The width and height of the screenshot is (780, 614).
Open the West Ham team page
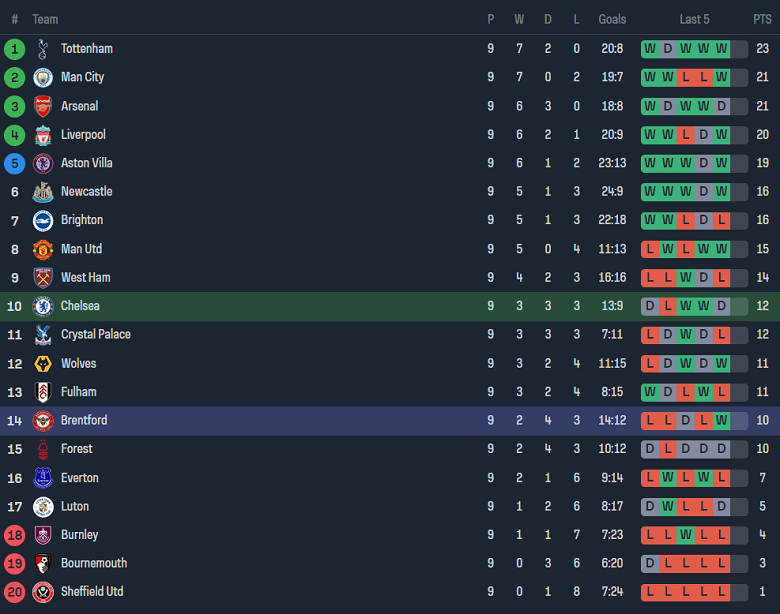[x=85, y=277]
